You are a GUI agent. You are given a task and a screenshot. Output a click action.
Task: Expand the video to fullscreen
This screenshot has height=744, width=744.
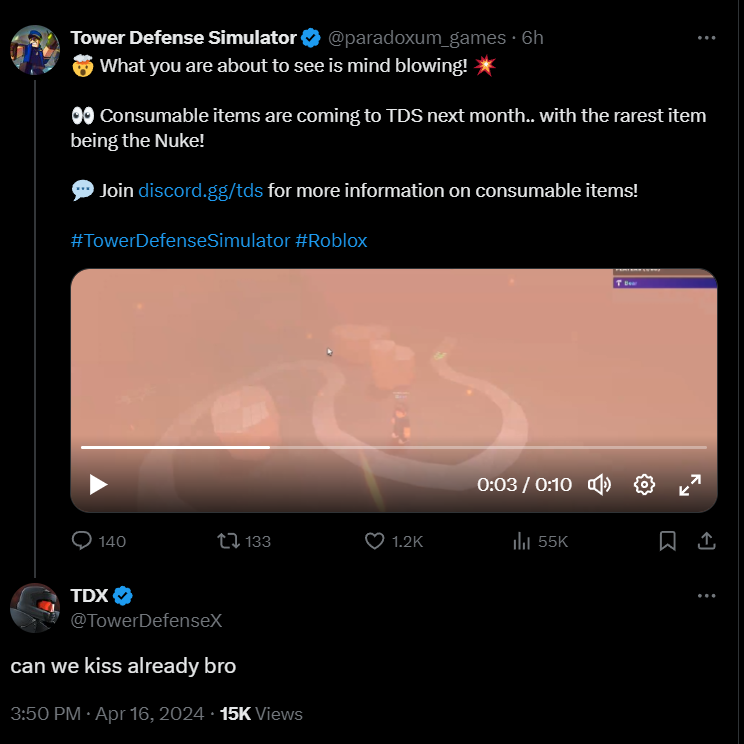(690, 484)
